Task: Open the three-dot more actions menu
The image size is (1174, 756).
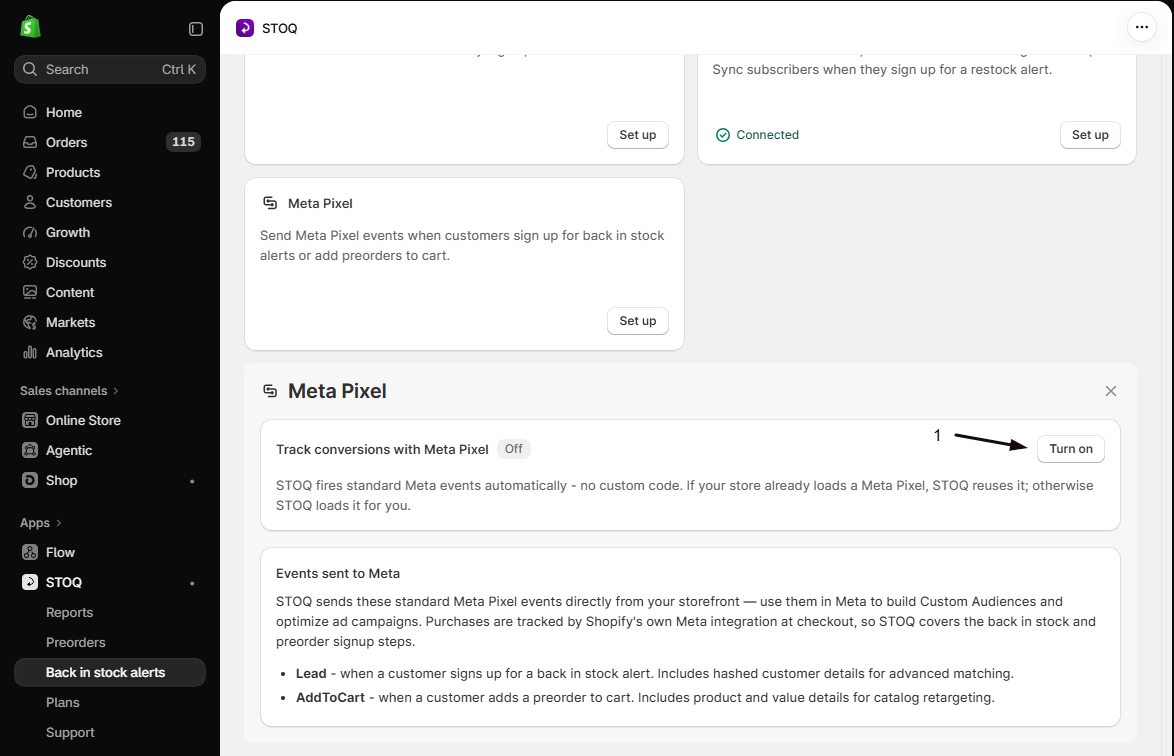Action: coord(1141,28)
